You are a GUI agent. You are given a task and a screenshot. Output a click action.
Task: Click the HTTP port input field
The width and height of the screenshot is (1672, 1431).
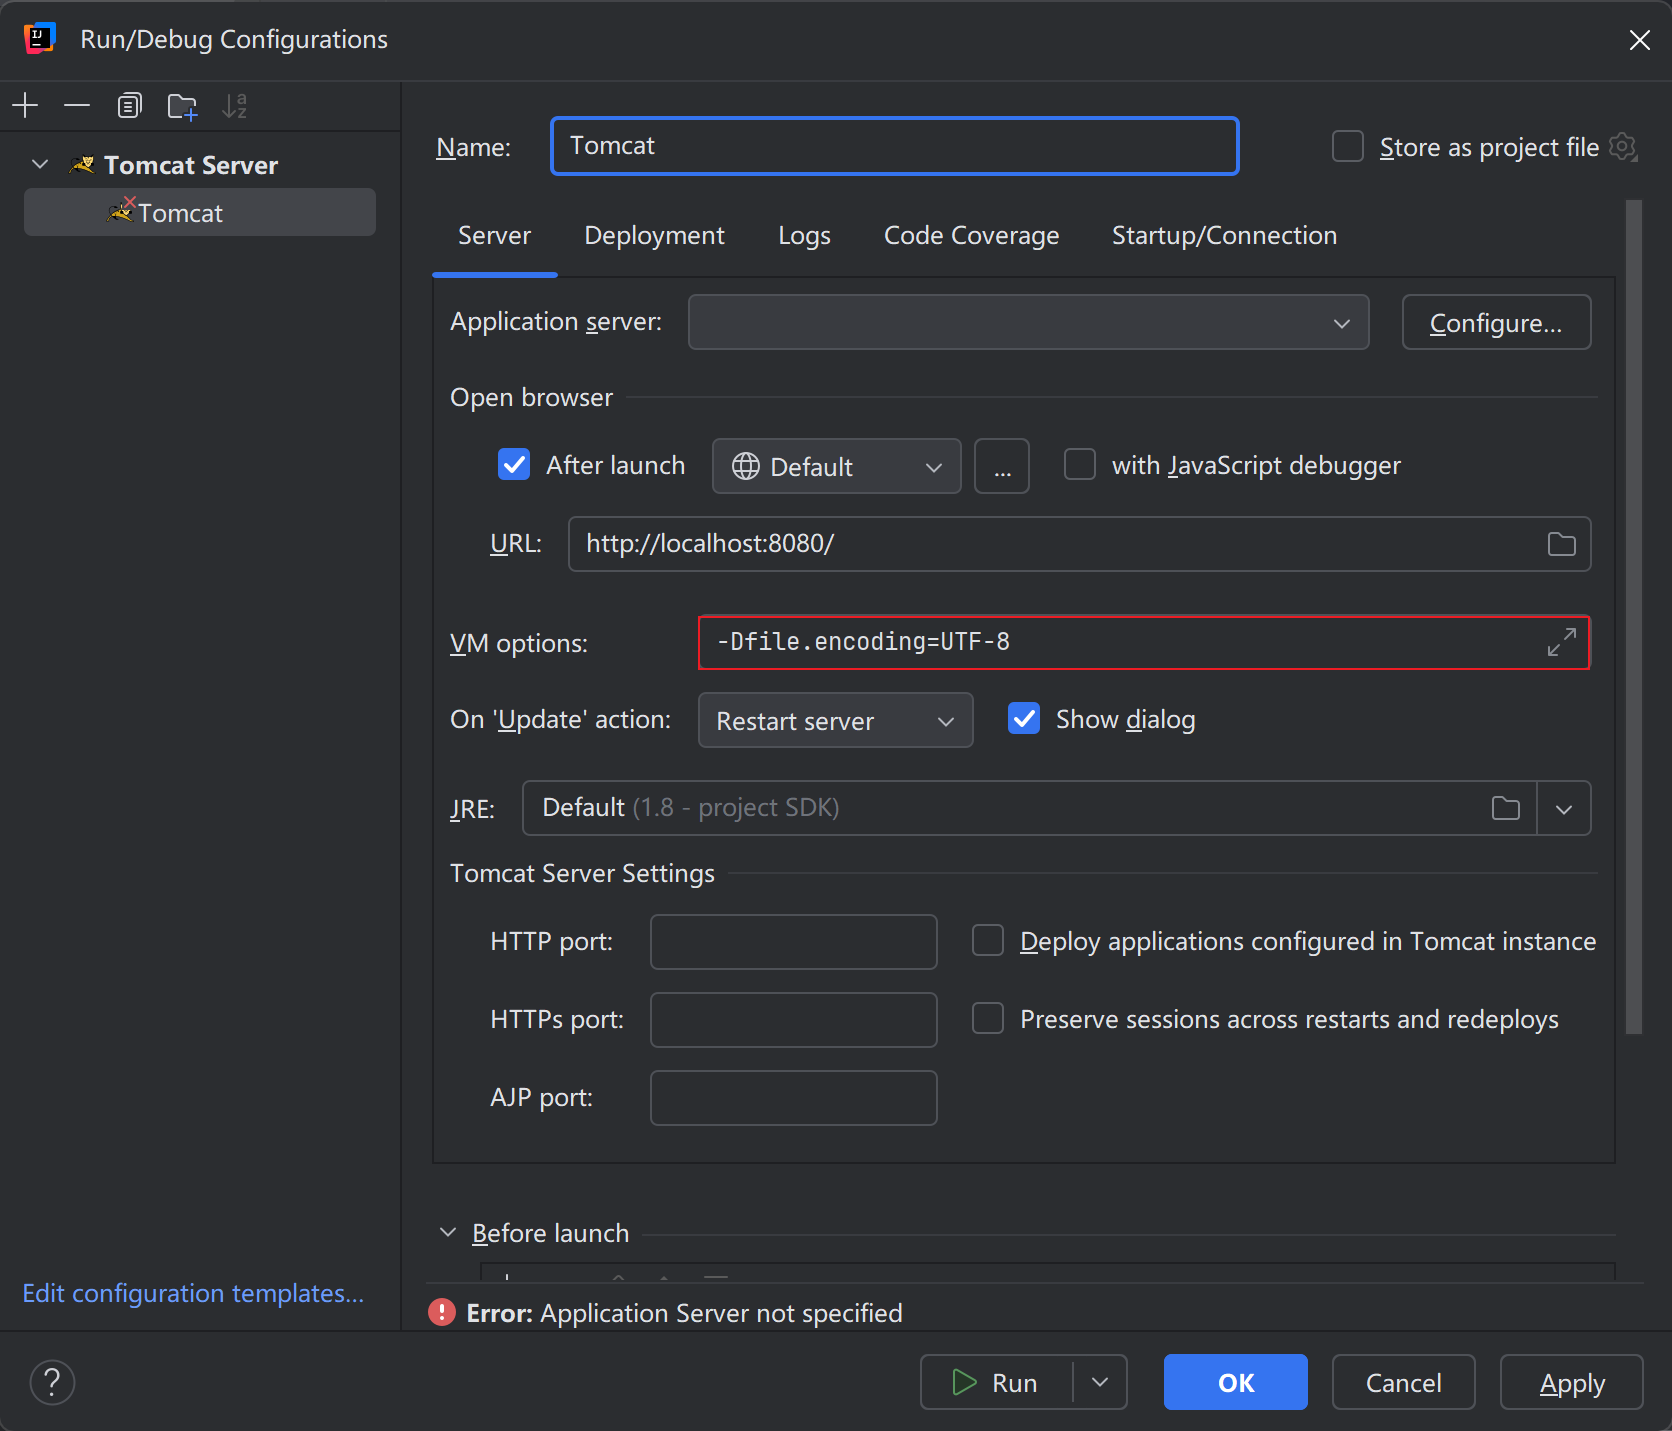[x=793, y=942]
